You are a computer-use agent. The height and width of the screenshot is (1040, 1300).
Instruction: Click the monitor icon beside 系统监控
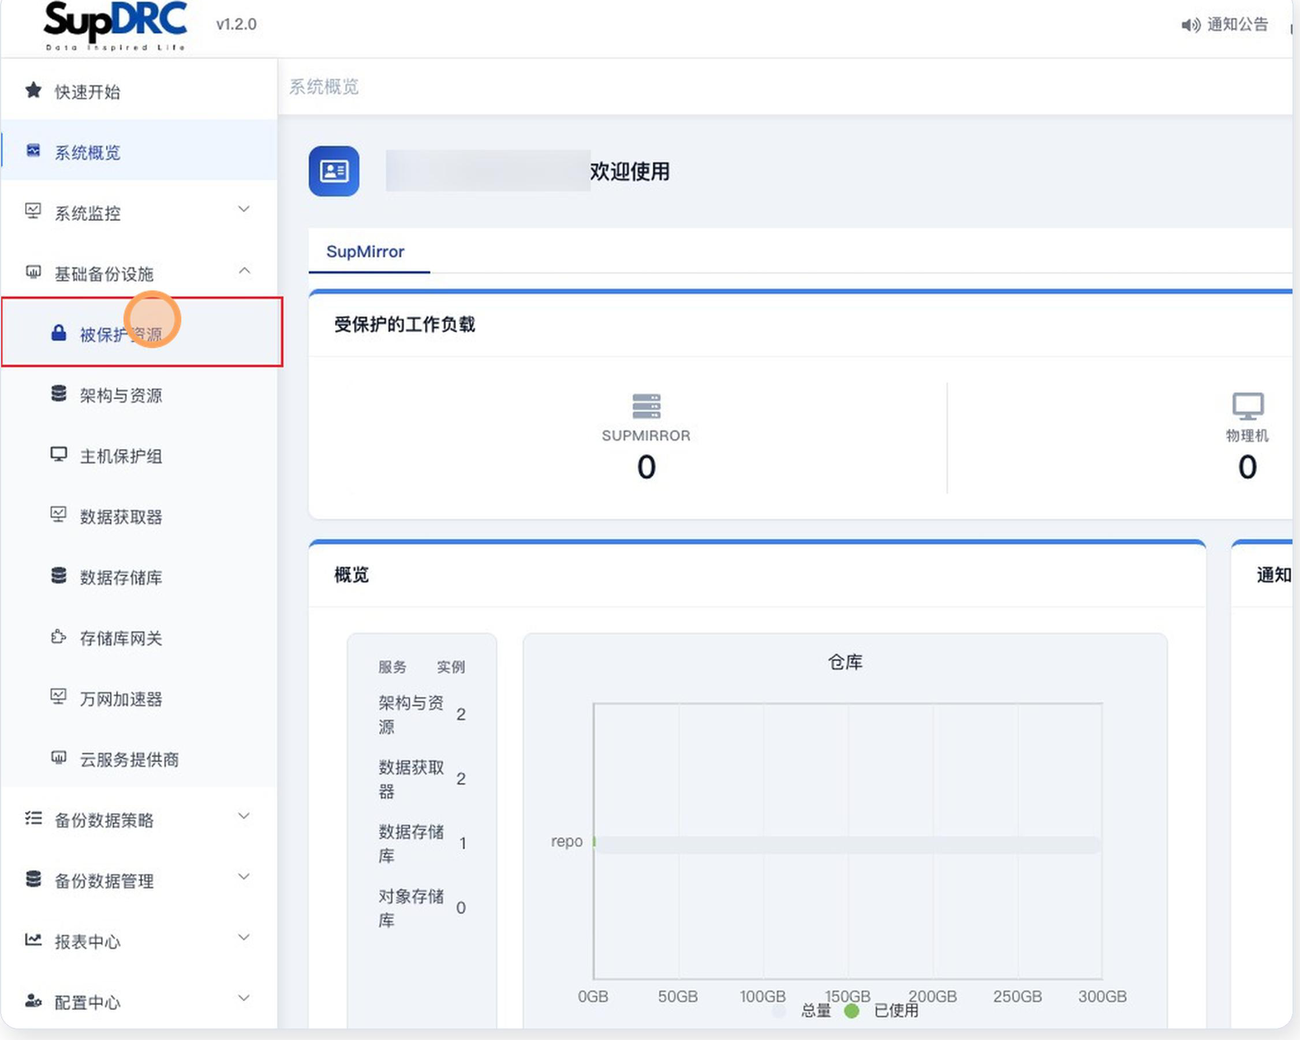[33, 211]
